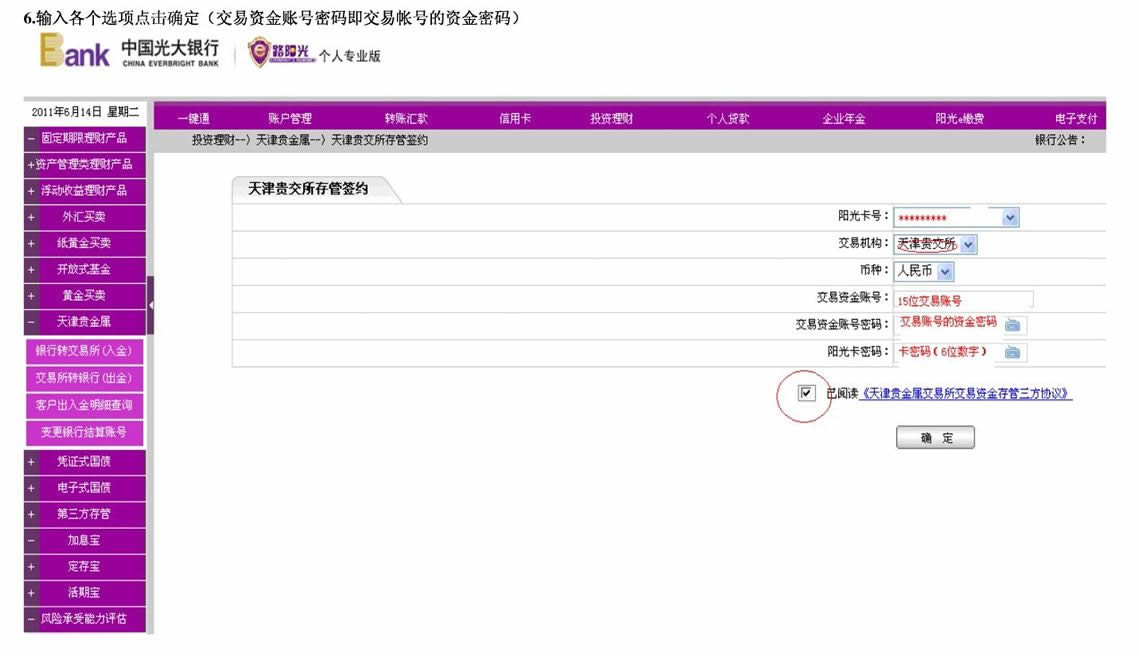Open 企业年金 in top navigation
Screen dimensions: 1139x656
coord(843,118)
